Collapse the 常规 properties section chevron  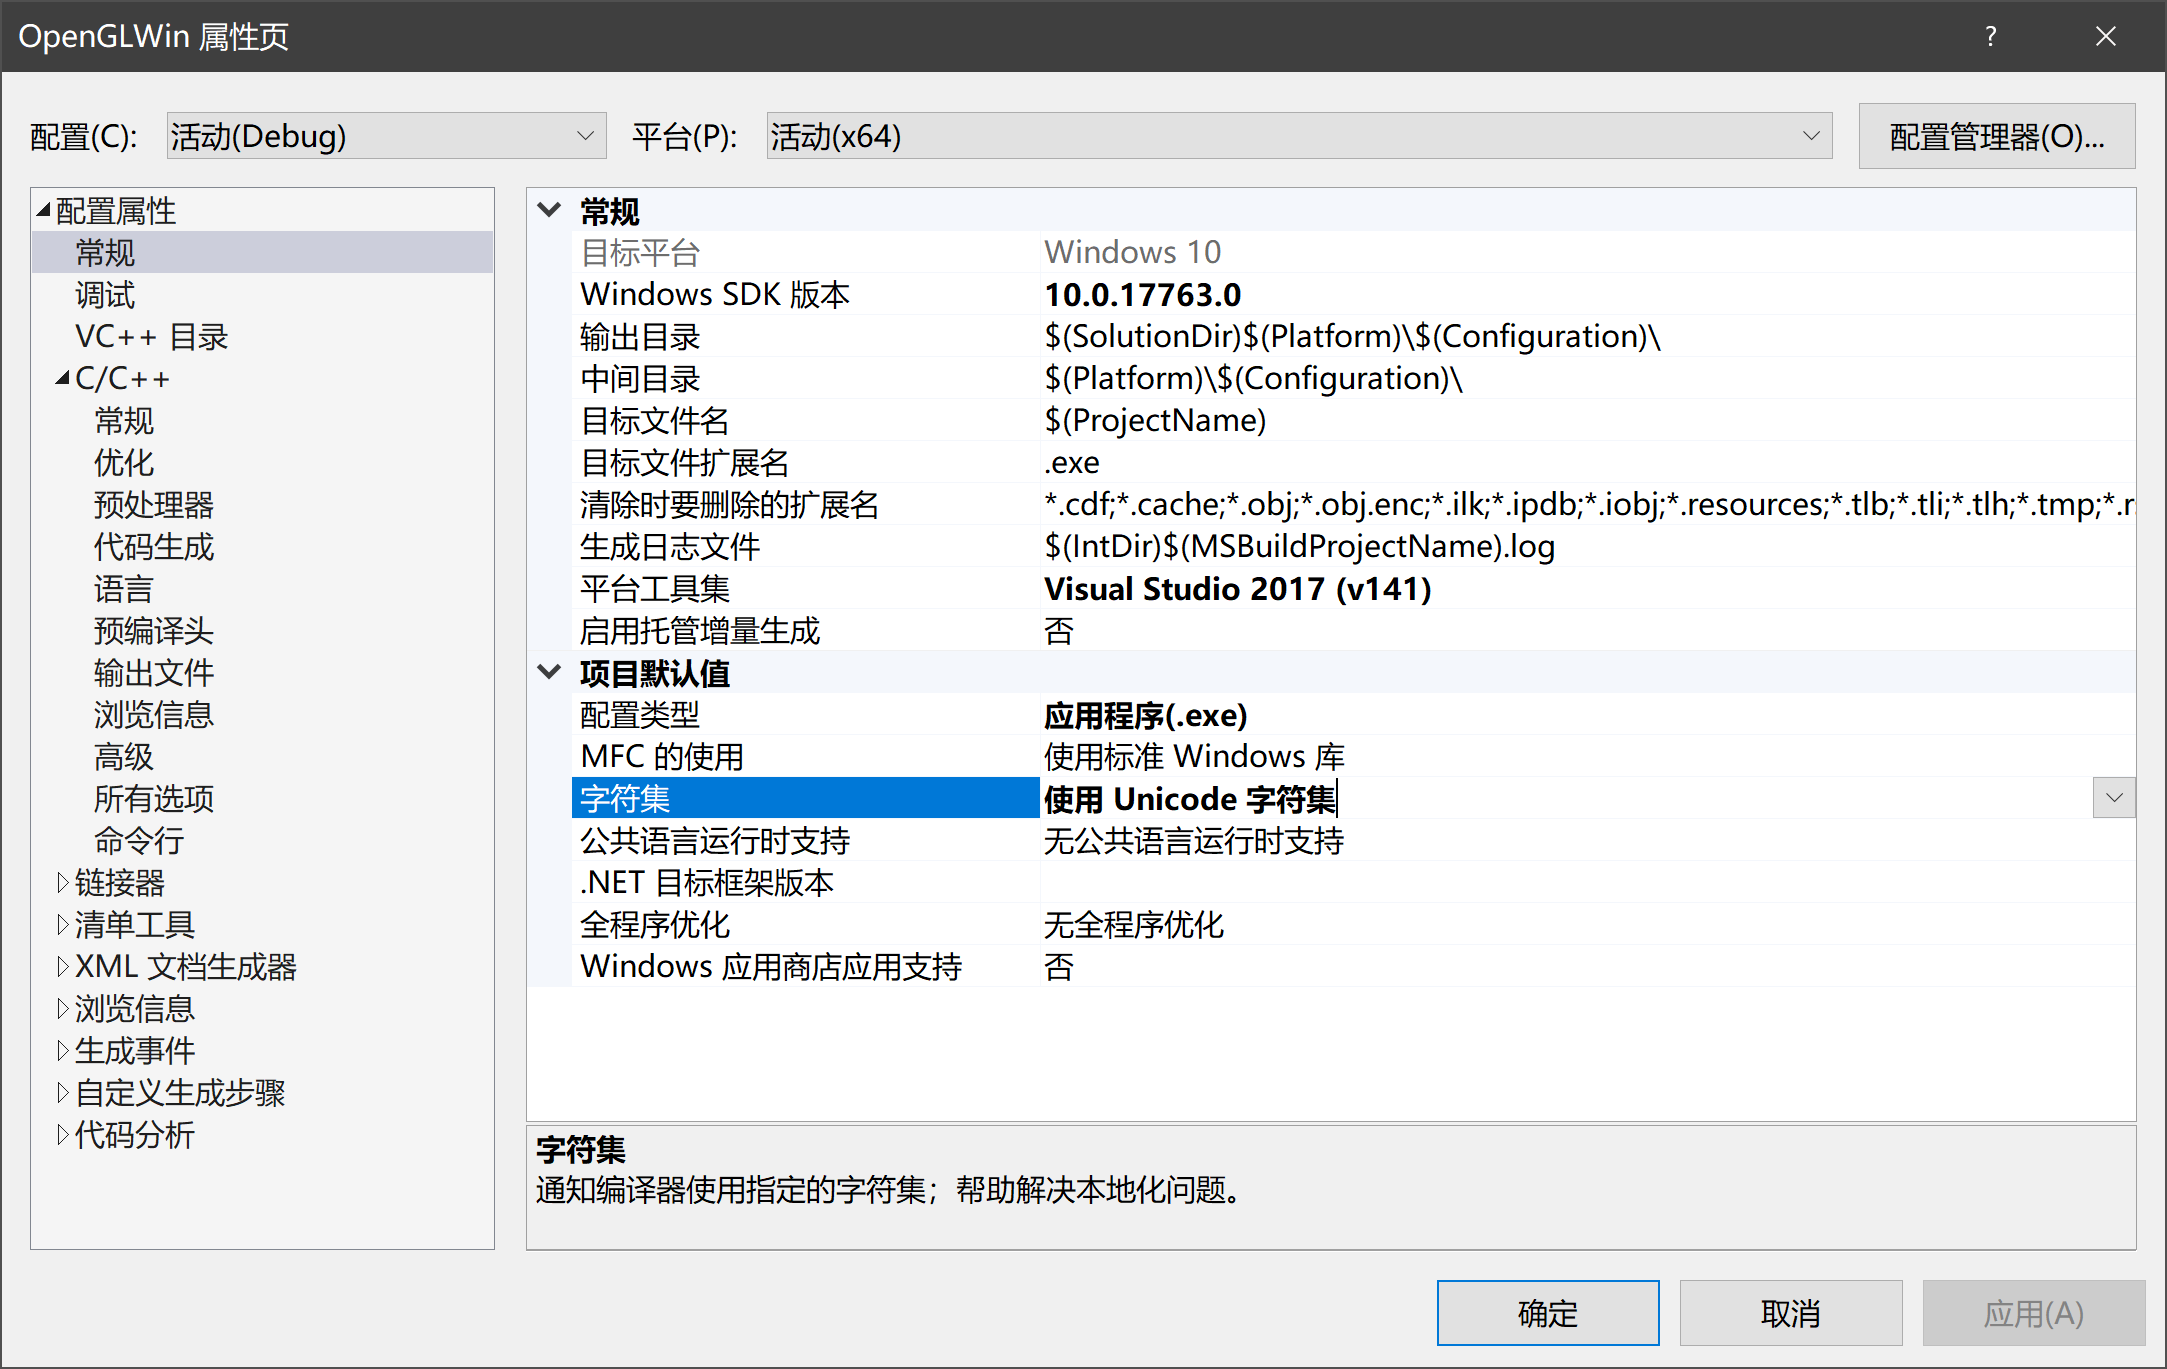(x=549, y=210)
